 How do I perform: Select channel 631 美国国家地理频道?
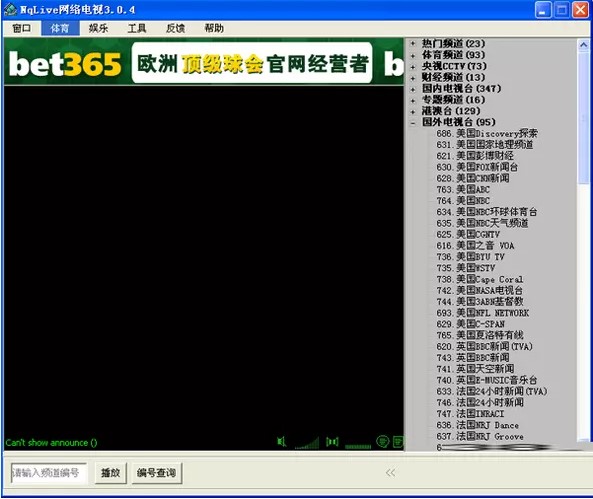pyautogui.click(x=484, y=145)
